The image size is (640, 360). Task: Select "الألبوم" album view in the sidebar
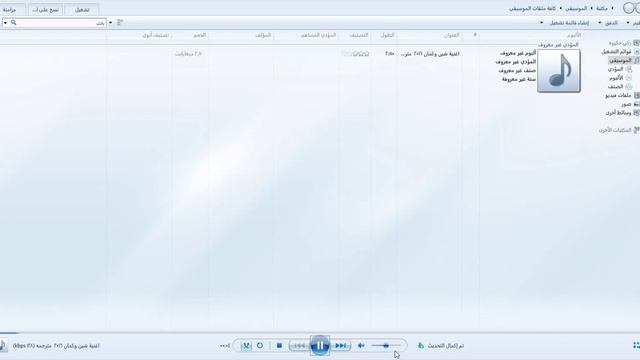click(616, 78)
